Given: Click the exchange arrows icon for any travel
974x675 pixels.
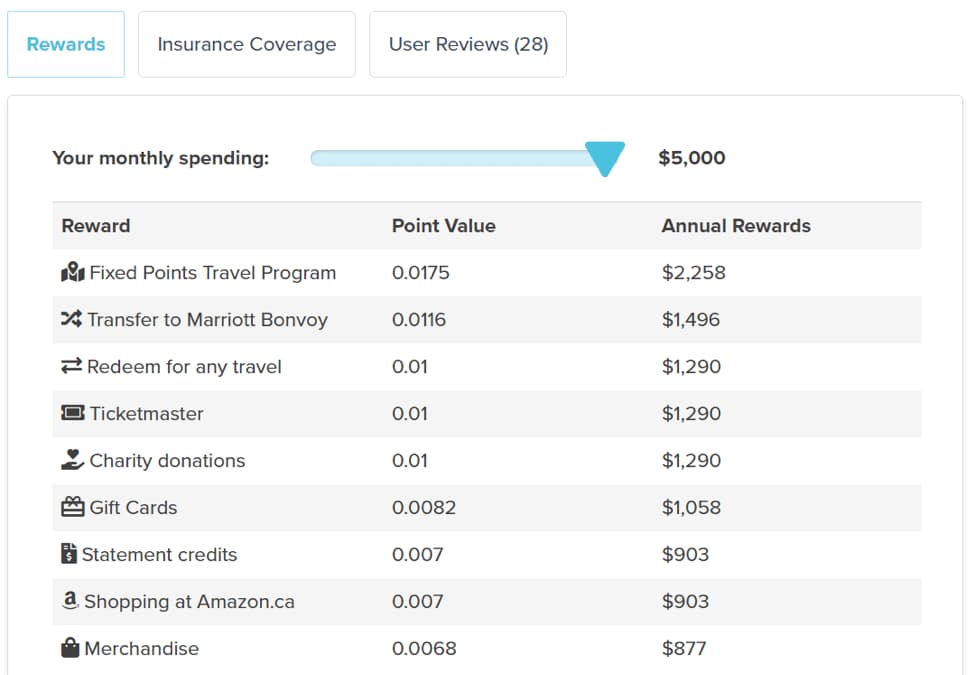Looking at the screenshot, I should (x=71, y=366).
